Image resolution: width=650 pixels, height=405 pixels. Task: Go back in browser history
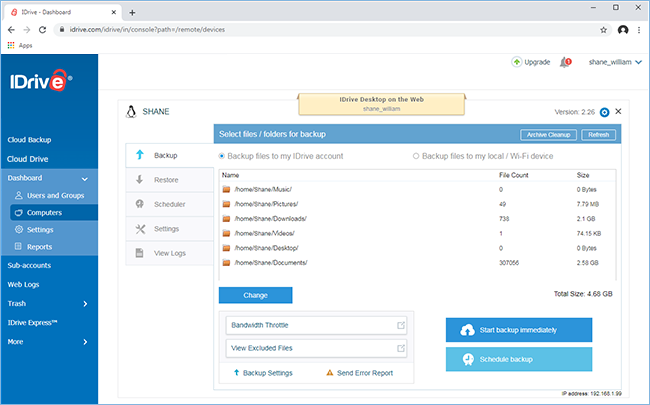[x=11, y=30]
